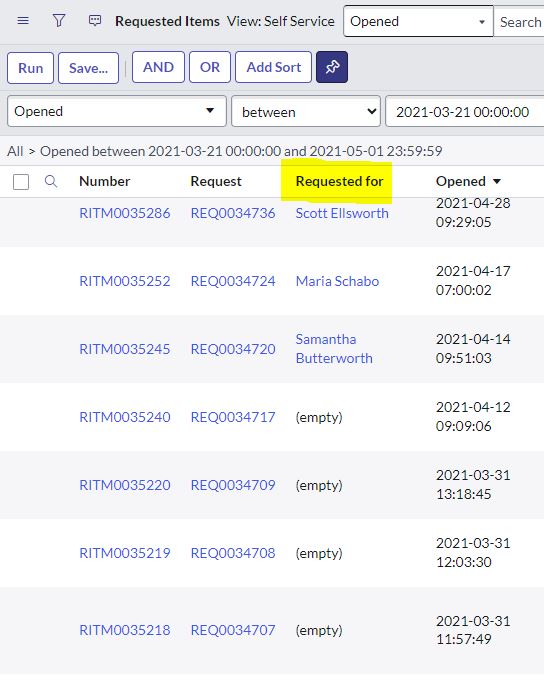The height and width of the screenshot is (686, 544).
Task: Open request REQ0034724
Action: (233, 281)
